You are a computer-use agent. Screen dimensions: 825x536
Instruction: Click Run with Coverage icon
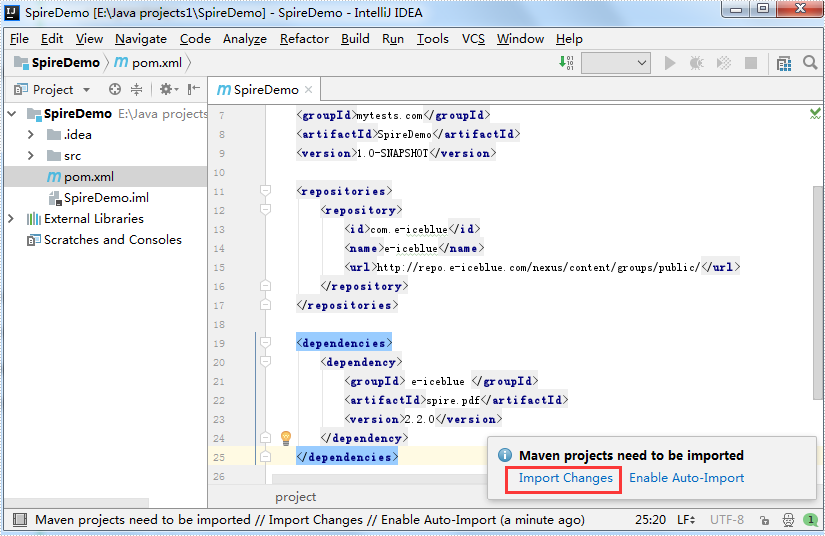point(723,63)
